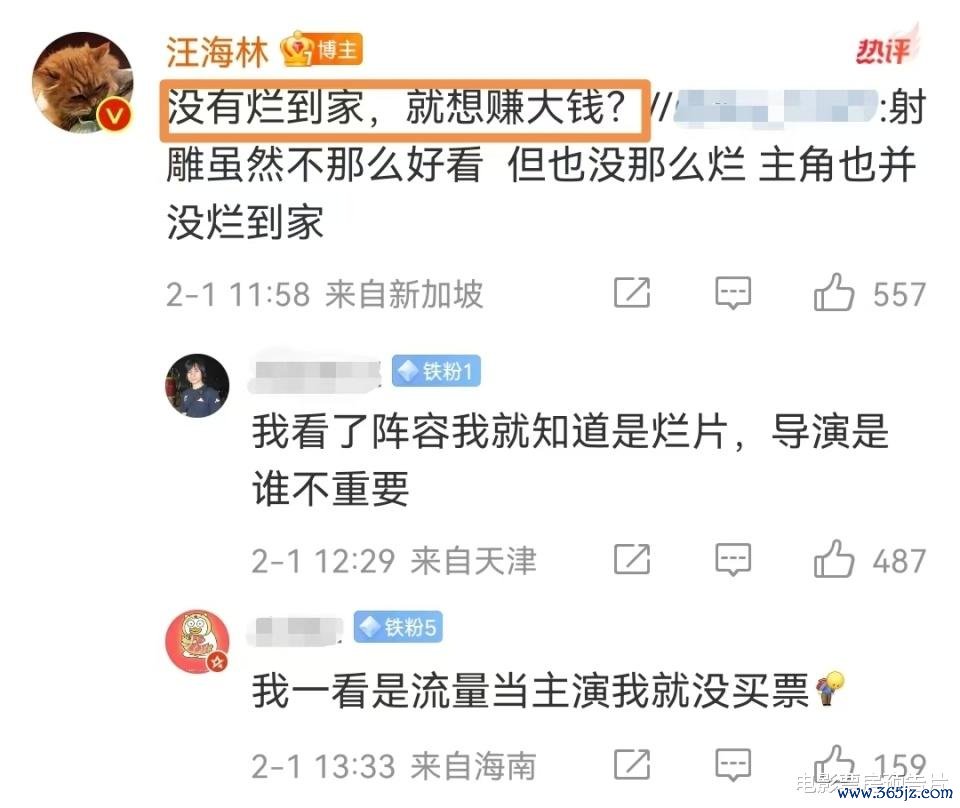Viewport: 960px width, 808px height.
Task: Like 汪海林's comment with 557 likes
Action: click(833, 293)
